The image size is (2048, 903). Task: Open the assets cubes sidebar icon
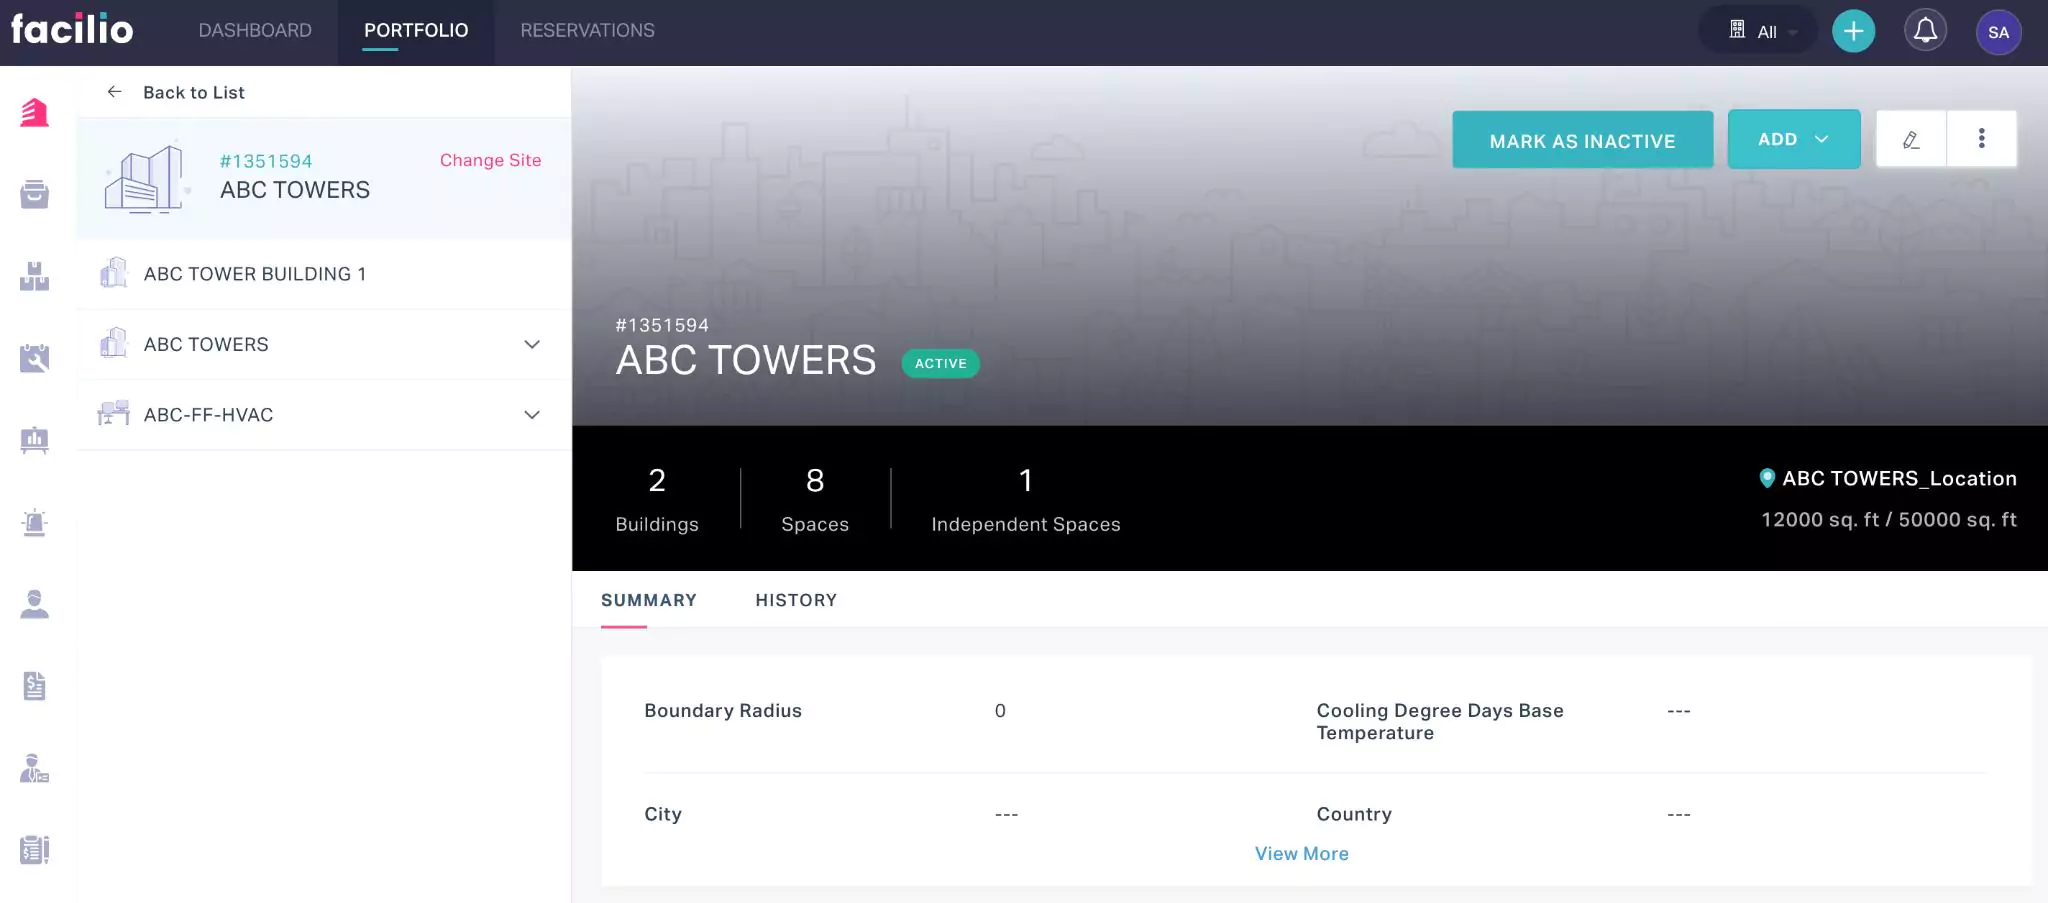pos(35,276)
